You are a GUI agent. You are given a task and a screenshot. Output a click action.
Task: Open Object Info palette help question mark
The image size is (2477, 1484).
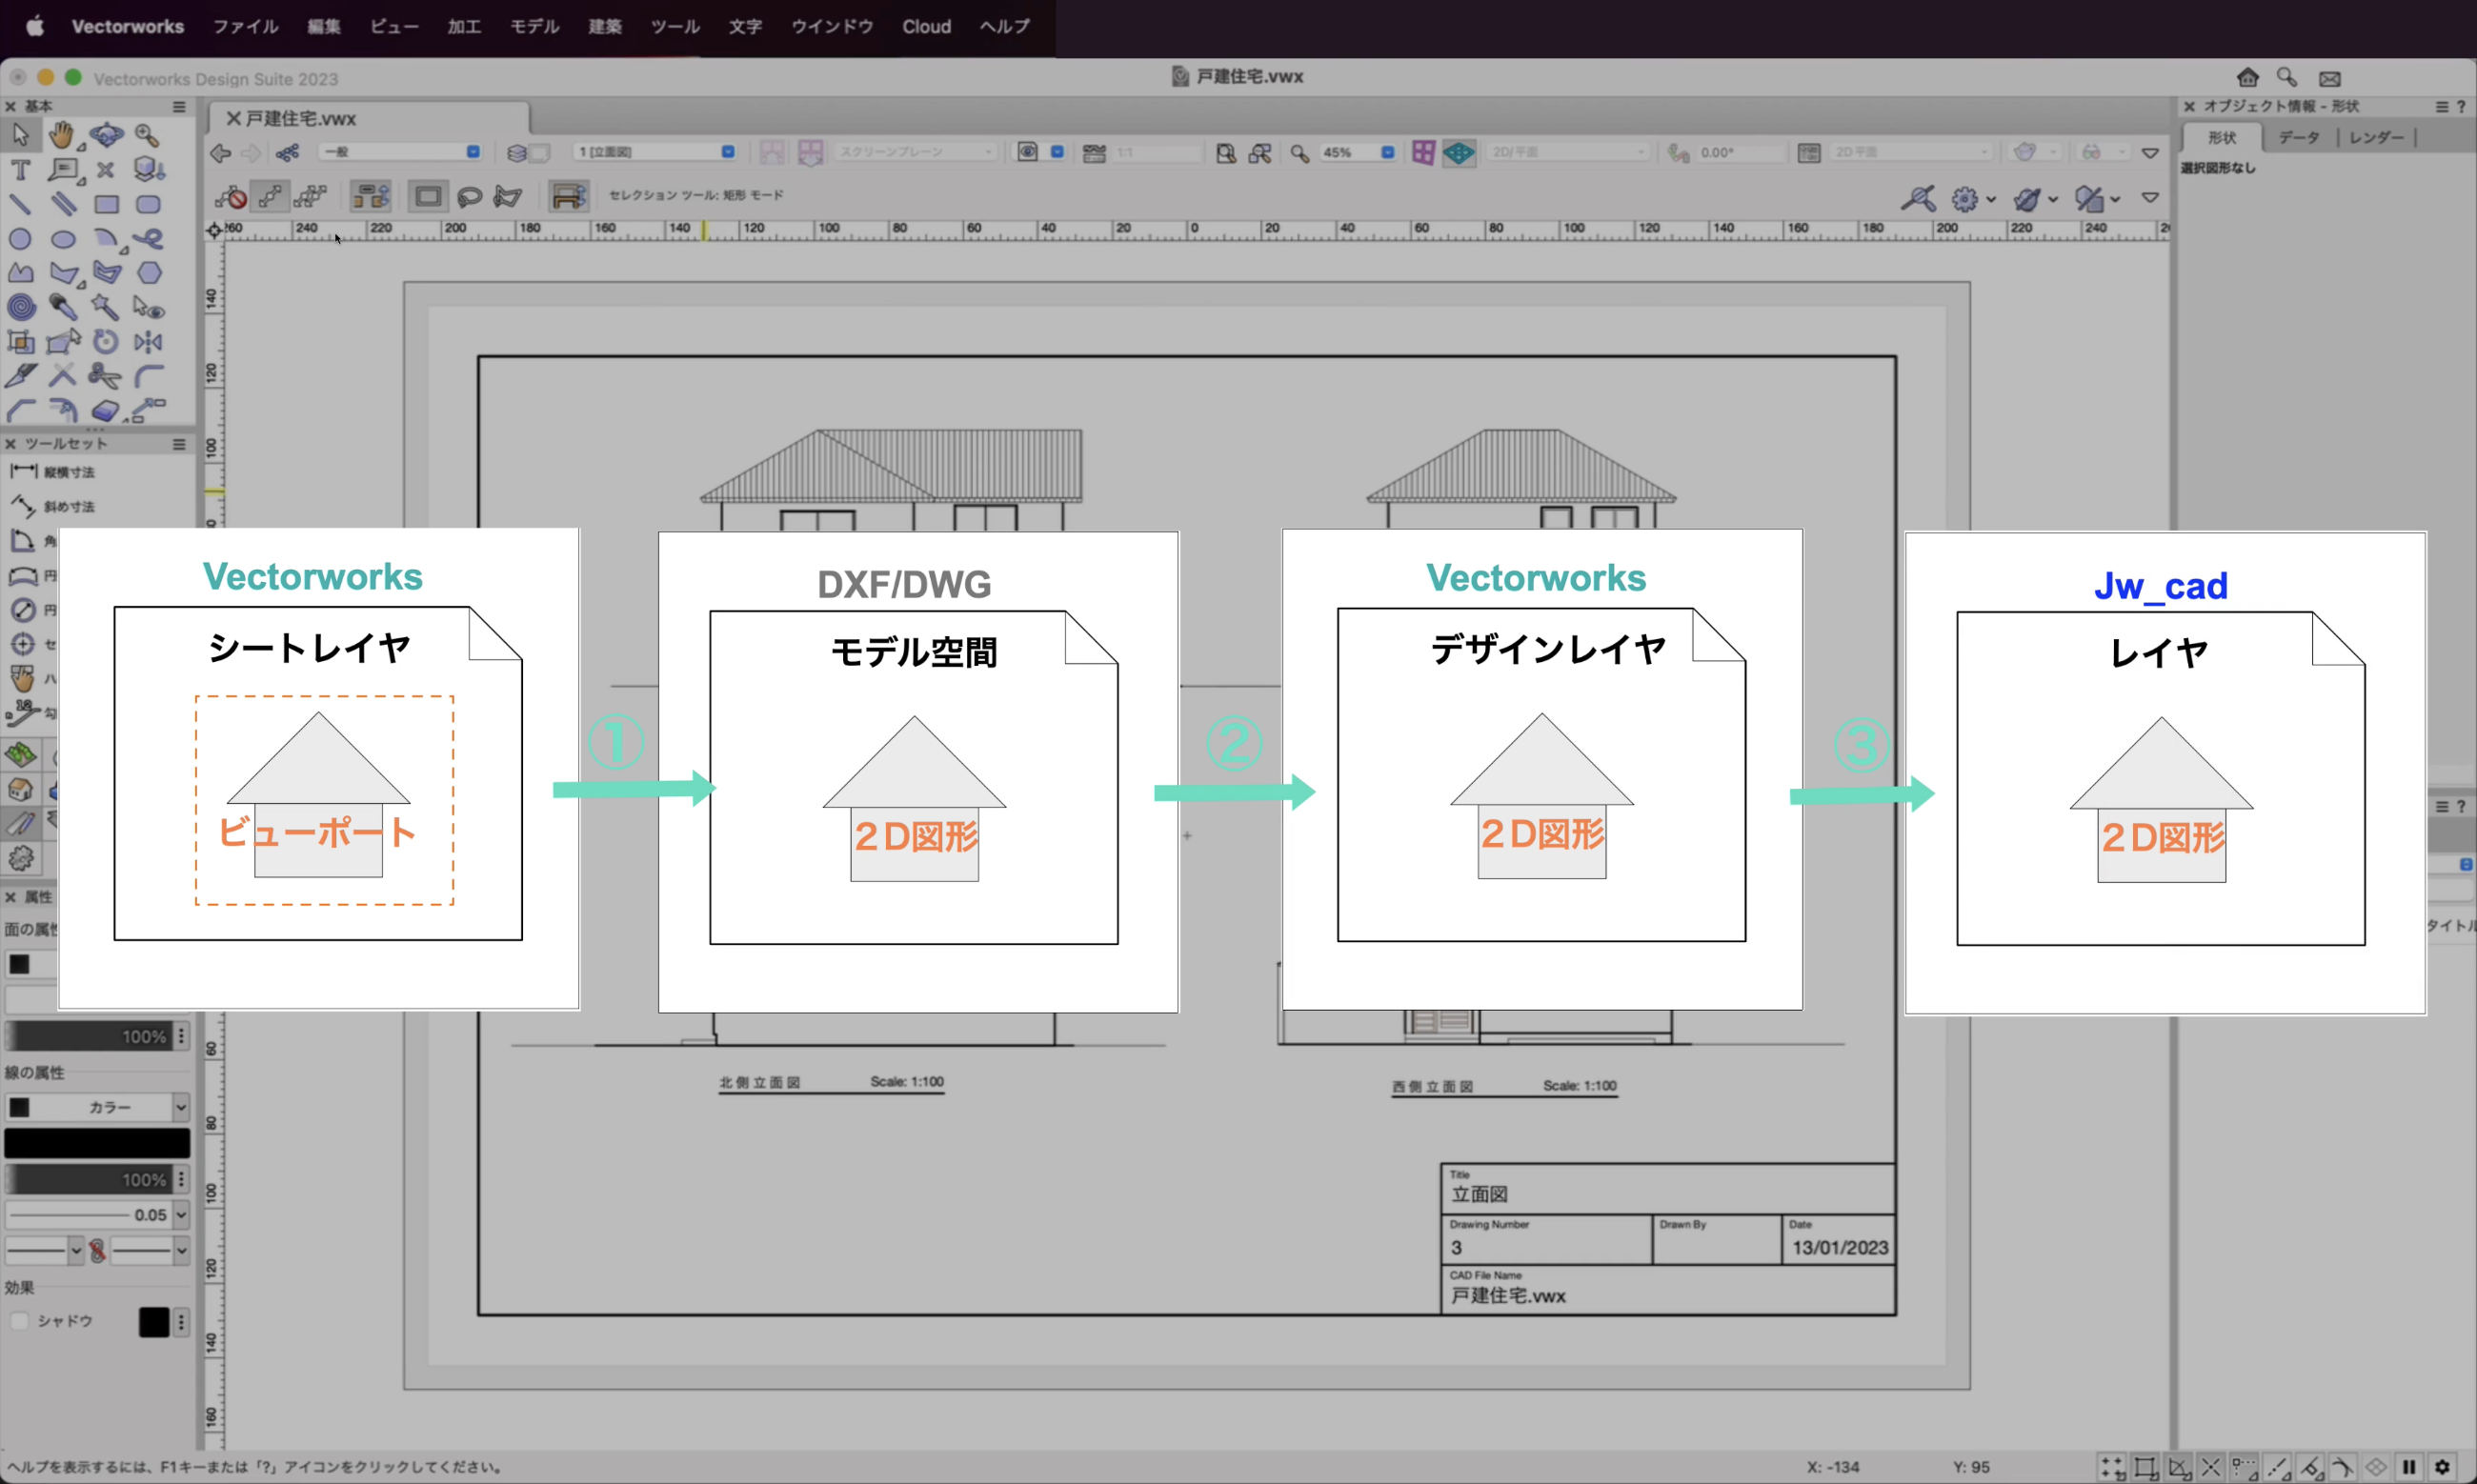[2461, 106]
